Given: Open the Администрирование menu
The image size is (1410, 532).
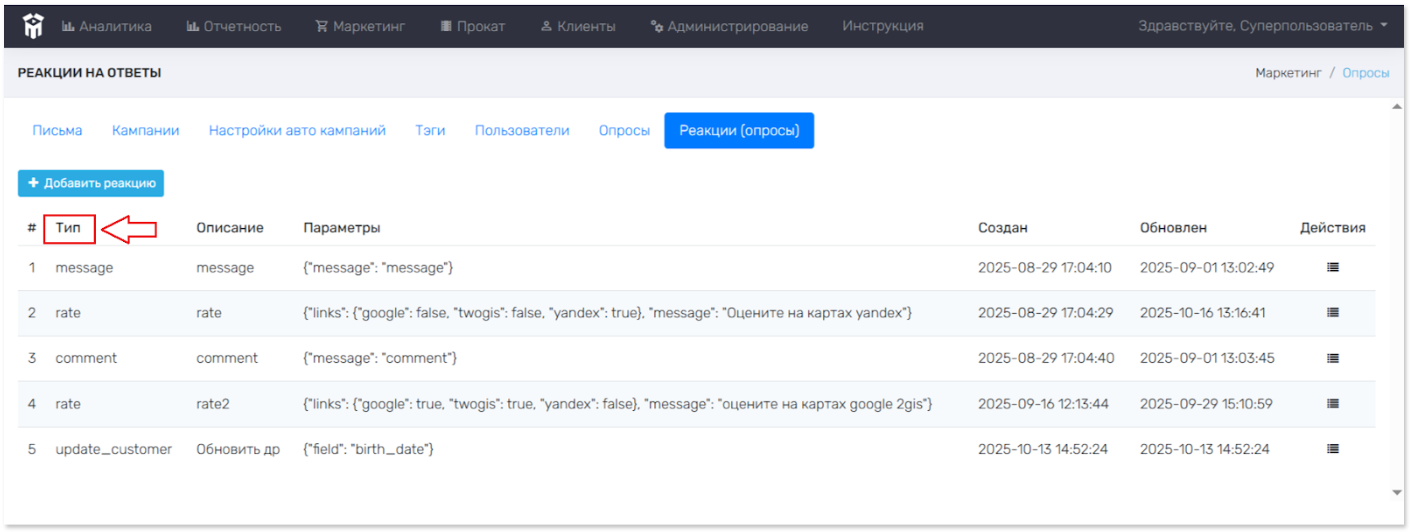Looking at the screenshot, I should (729, 26).
